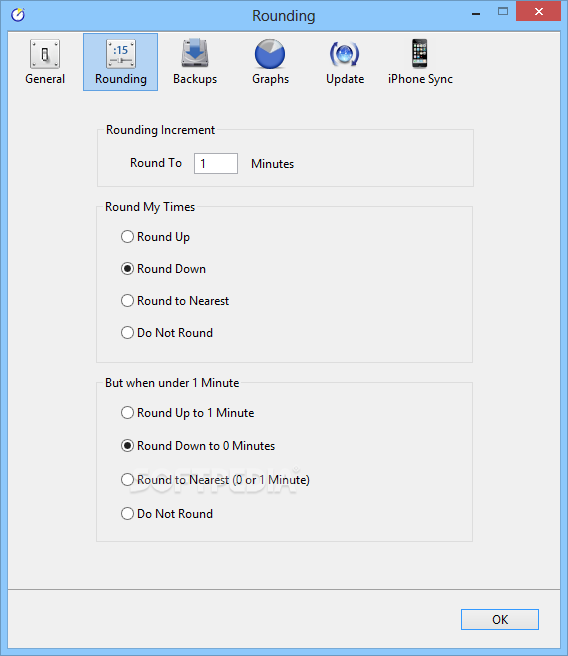568x656 pixels.
Task: Select the Rounding :15 slider icon
Action: [x=120, y=54]
